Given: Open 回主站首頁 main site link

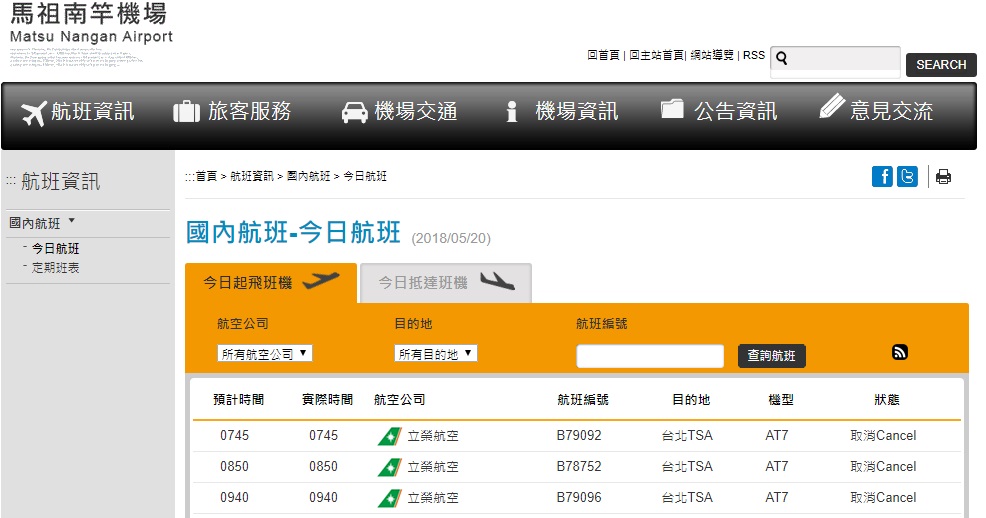Looking at the screenshot, I should tap(656, 55).
